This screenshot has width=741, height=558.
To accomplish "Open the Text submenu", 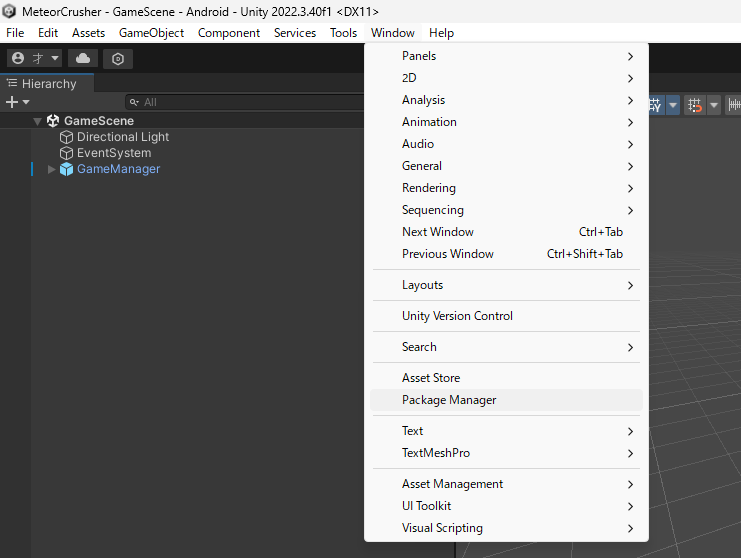I will tap(506, 431).
